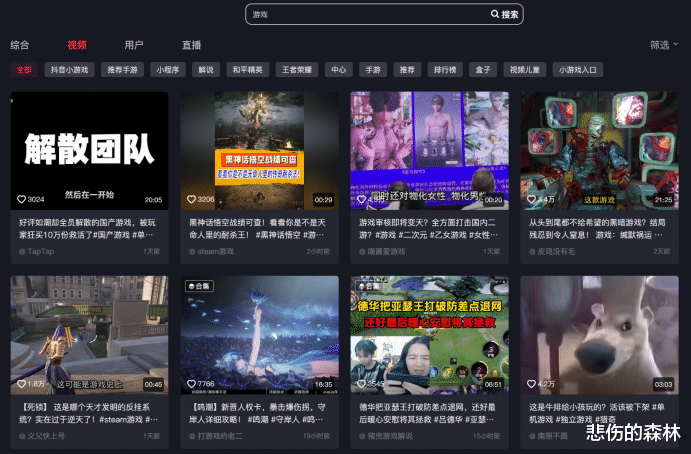Screen dimensions: 691x454
Task: Filter by 解说 chip
Action: [x=206, y=70]
